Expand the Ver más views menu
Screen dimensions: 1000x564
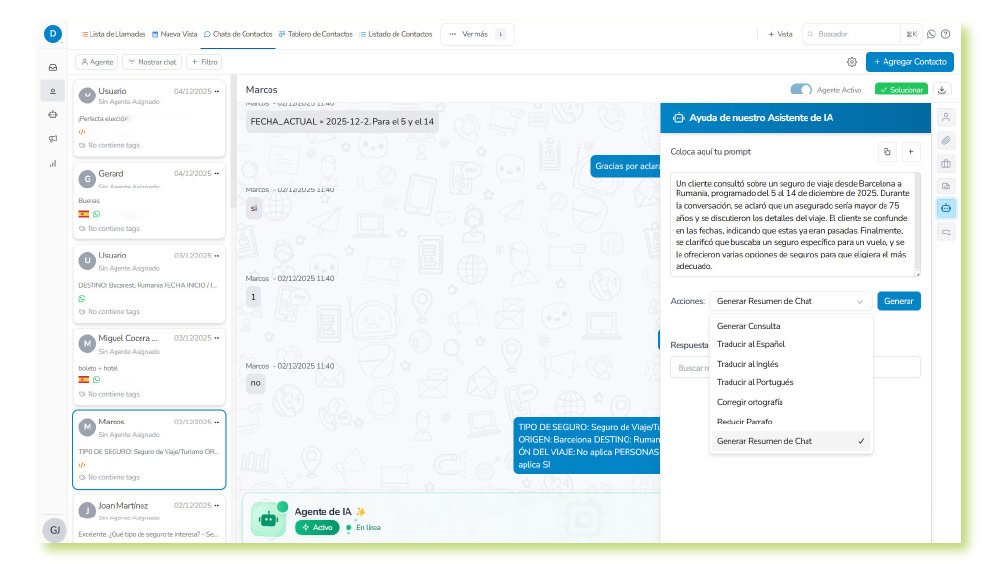pos(477,34)
